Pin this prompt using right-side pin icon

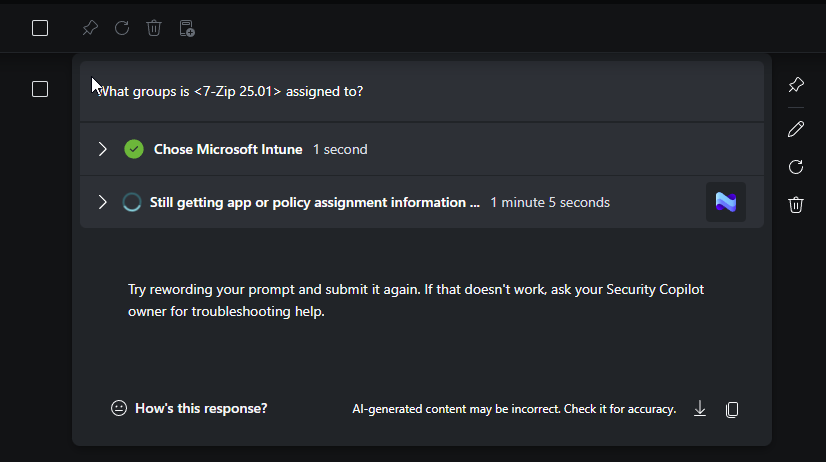[796, 85]
